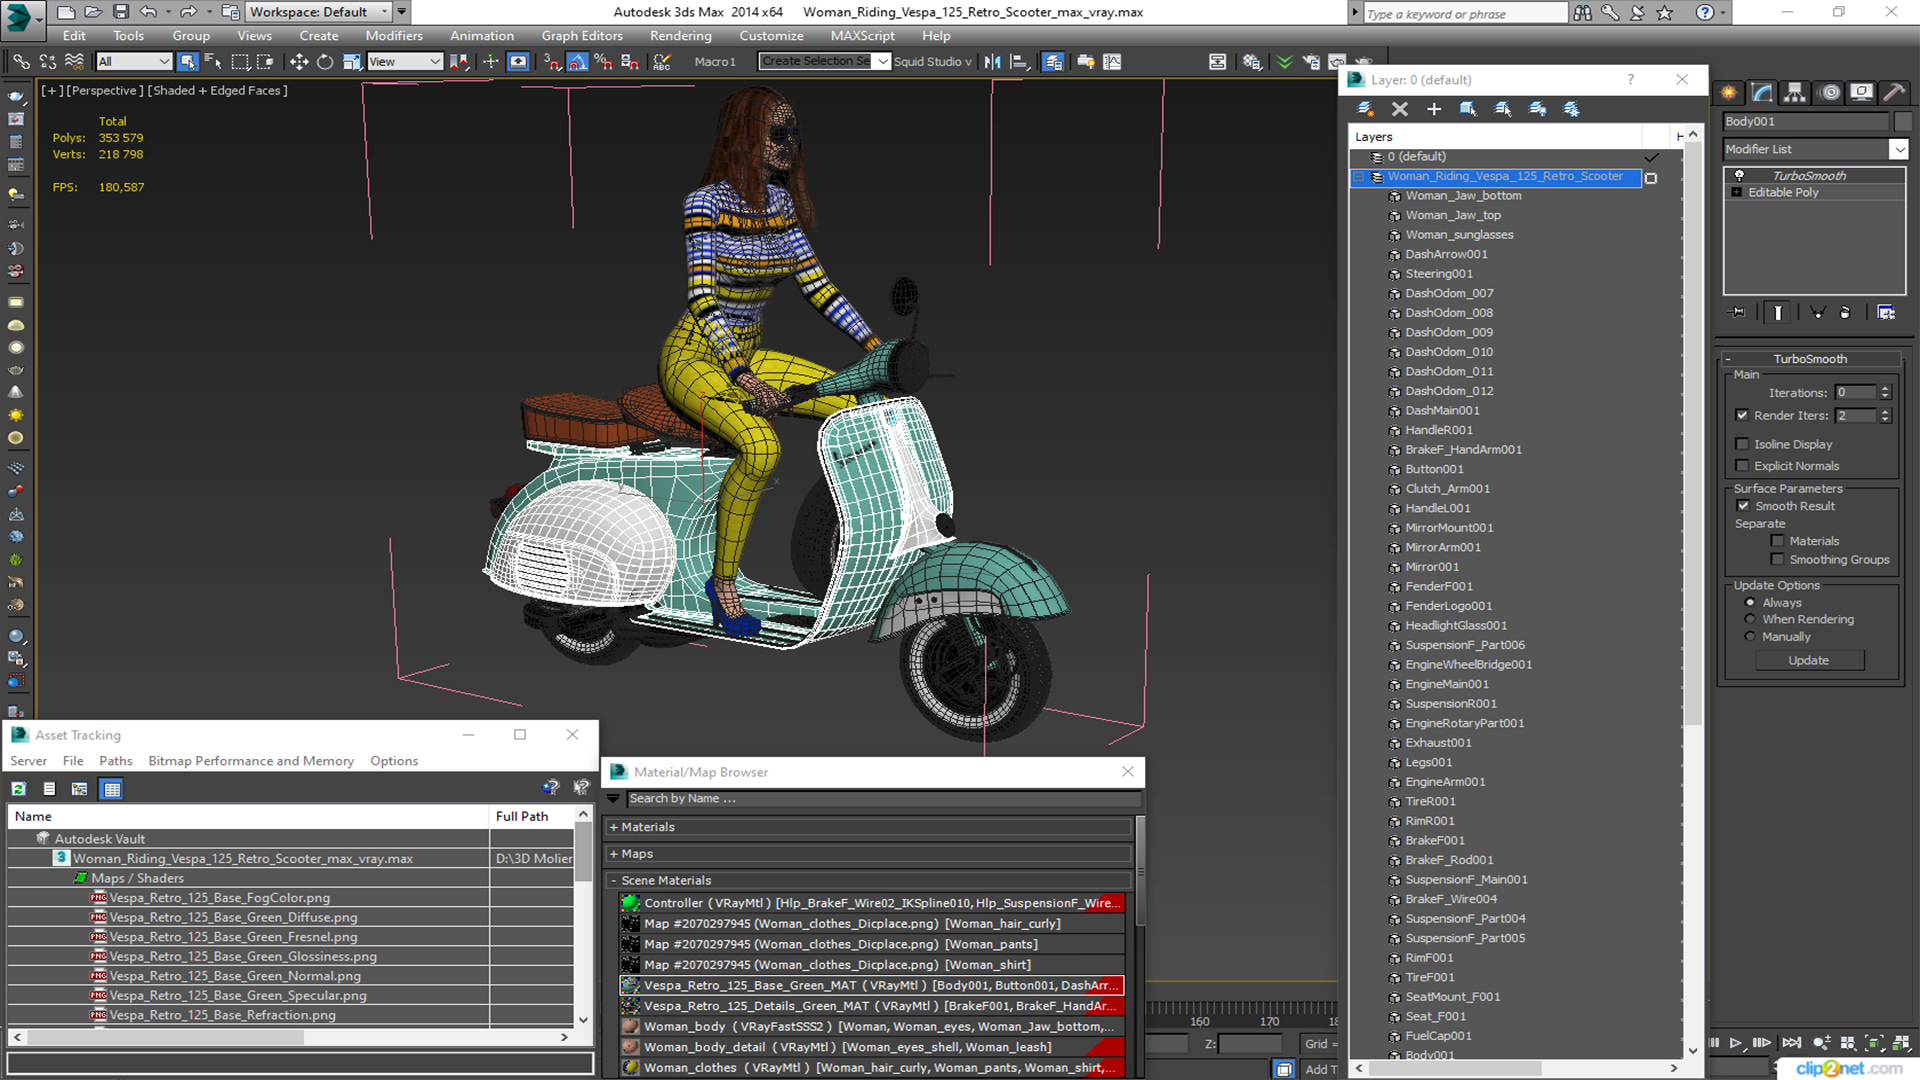Click Configure Modifier Sets icon
The image size is (1920, 1080).
[x=1886, y=313]
